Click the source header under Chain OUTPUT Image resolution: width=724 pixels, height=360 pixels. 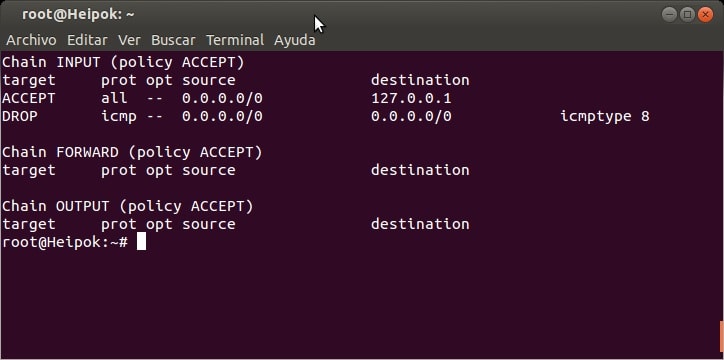(209, 224)
